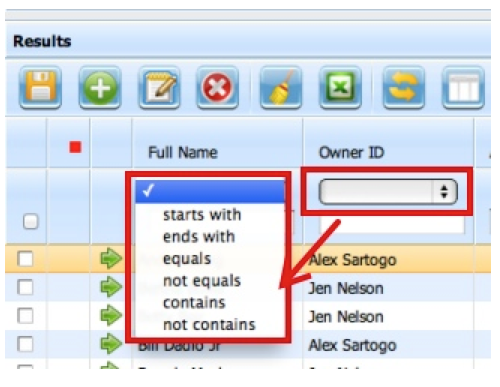The height and width of the screenshot is (387, 500).
Task: Choose "ends with" filter option
Action: click(x=199, y=237)
